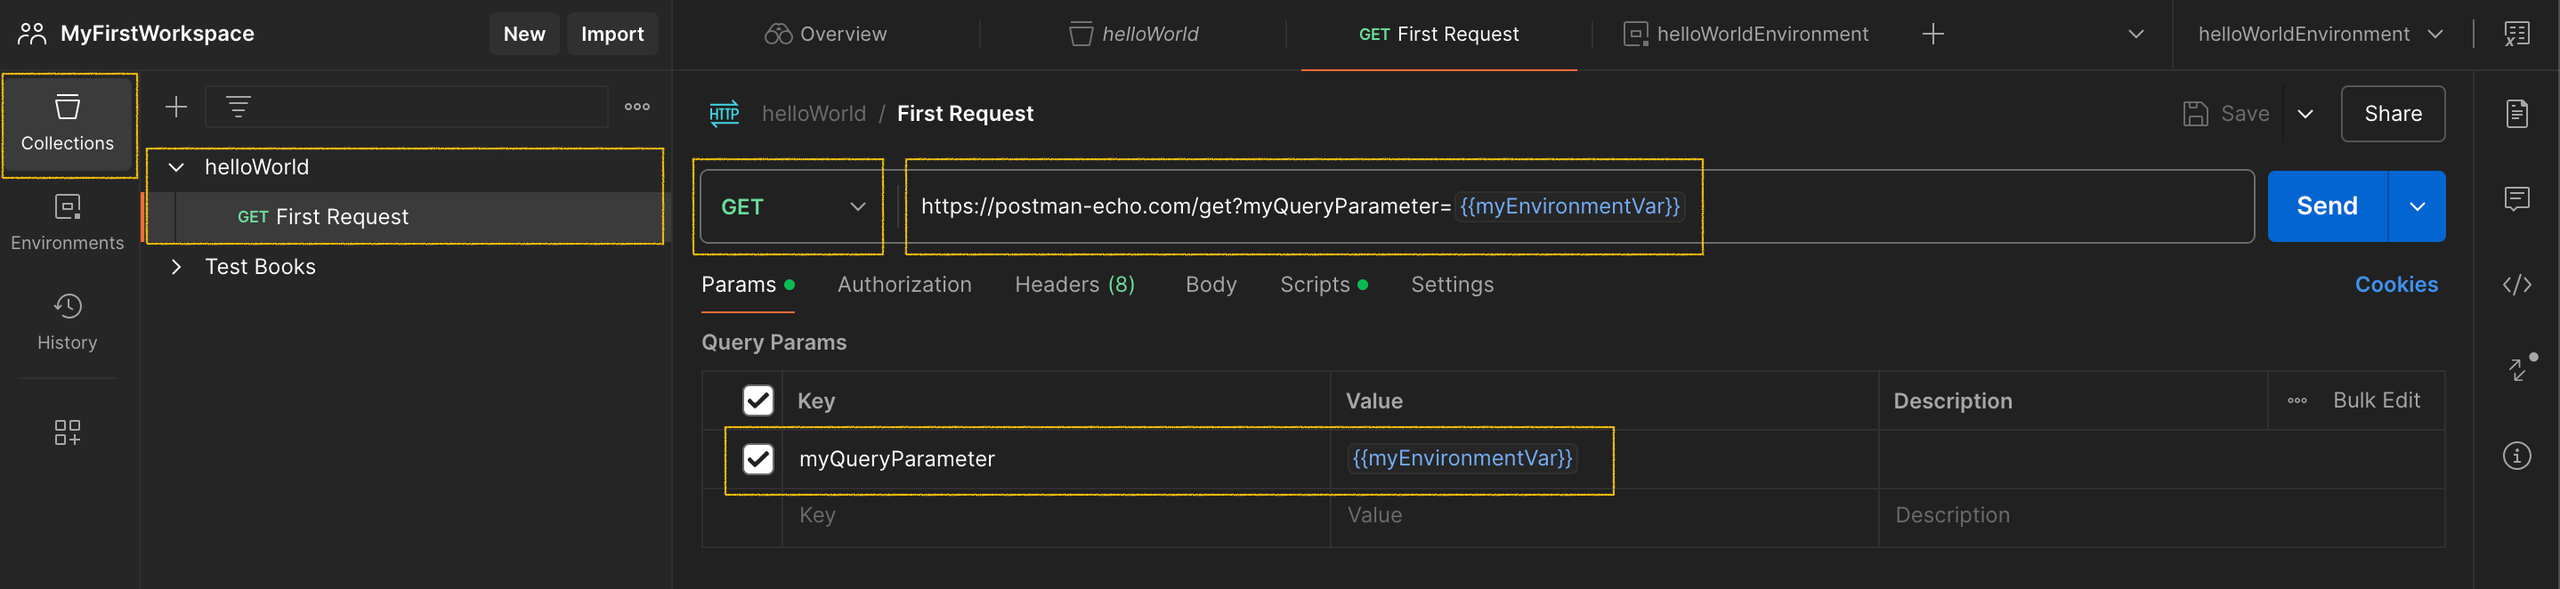
Task: Open the History sidebar panel
Action: click(67, 322)
